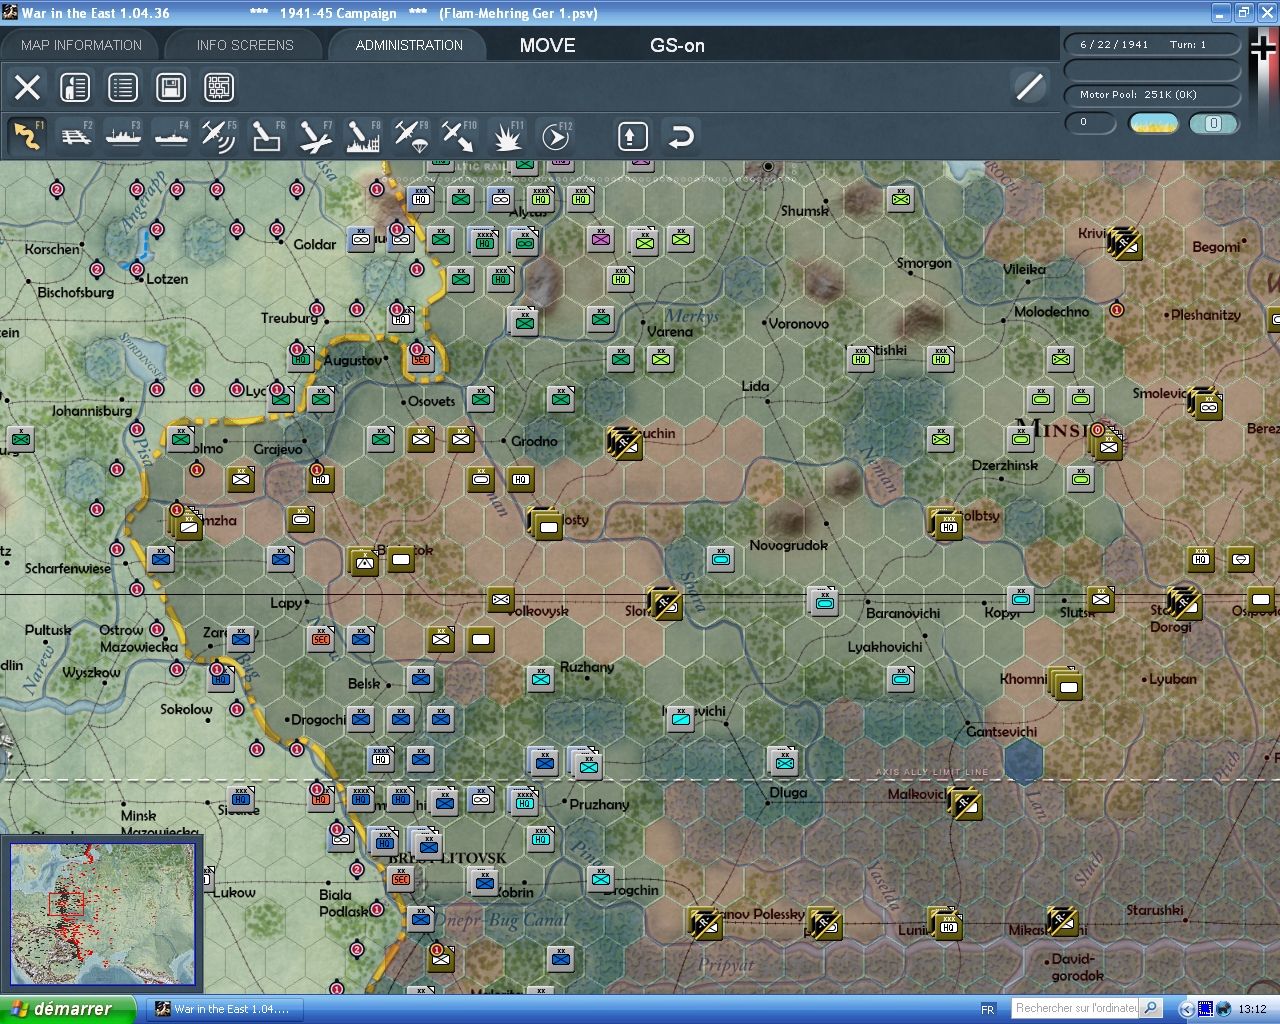Select the F1 Move mode icon
Viewport: 1280px width, 1024px height.
click(x=27, y=136)
